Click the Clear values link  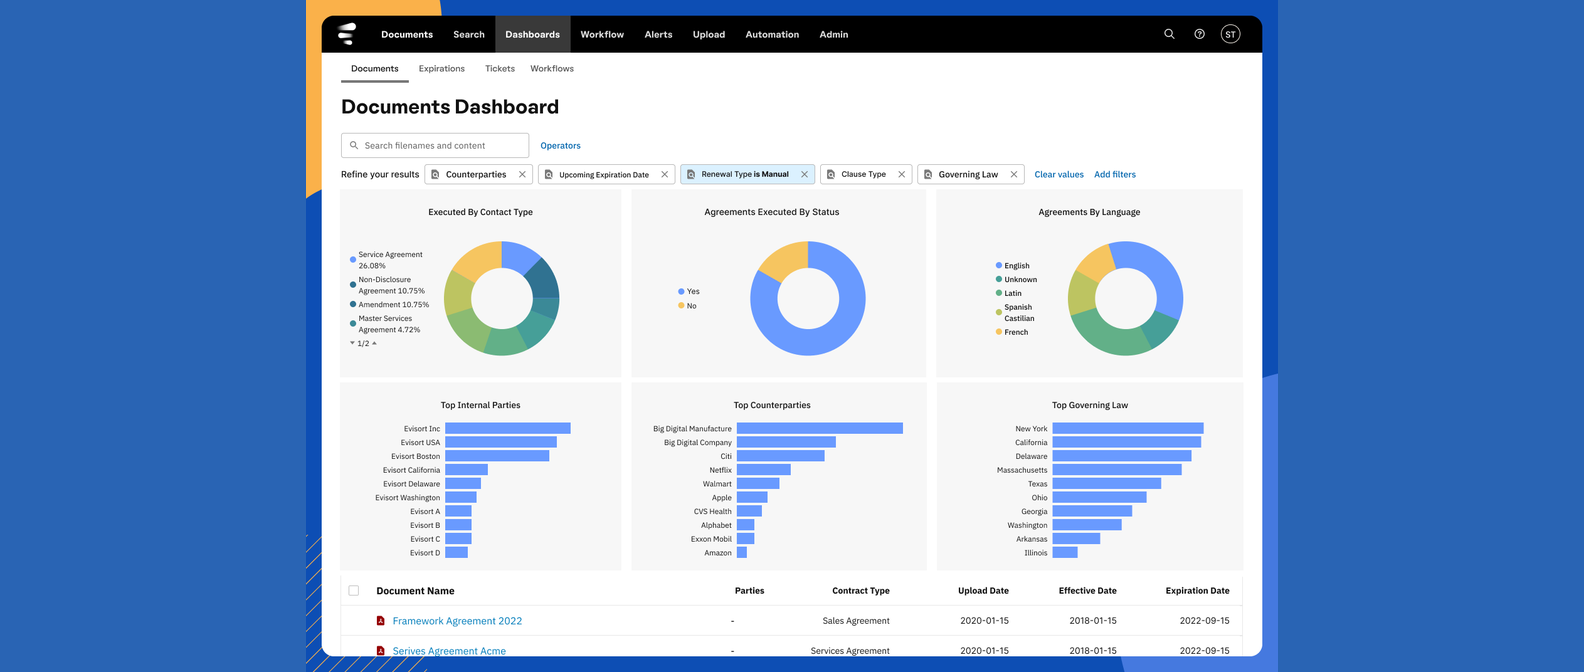pos(1059,174)
